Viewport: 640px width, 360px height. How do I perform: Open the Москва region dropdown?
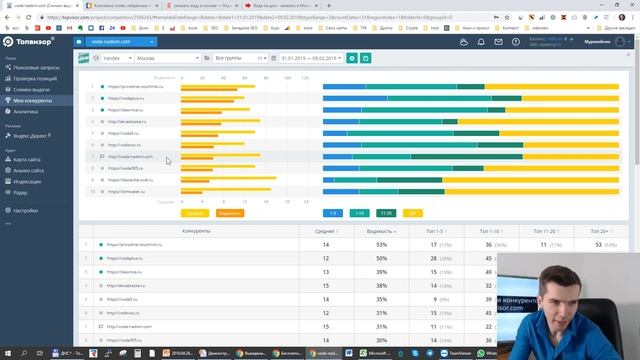[167, 58]
